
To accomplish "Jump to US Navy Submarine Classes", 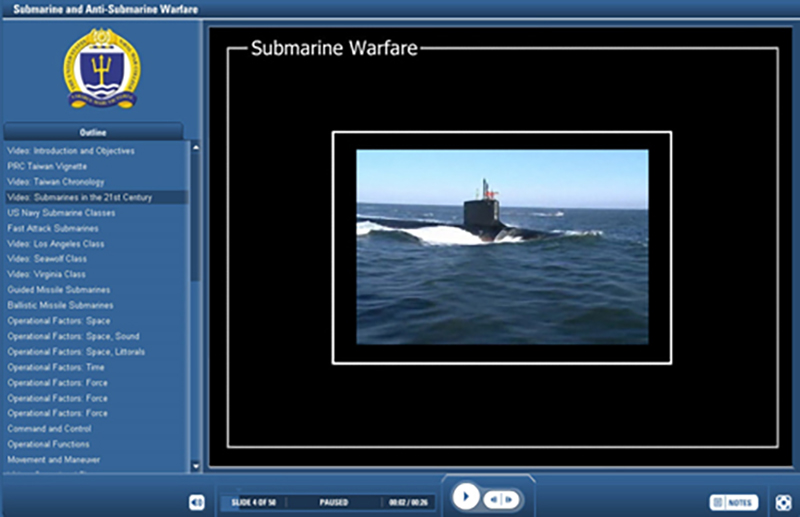I will (x=61, y=213).
